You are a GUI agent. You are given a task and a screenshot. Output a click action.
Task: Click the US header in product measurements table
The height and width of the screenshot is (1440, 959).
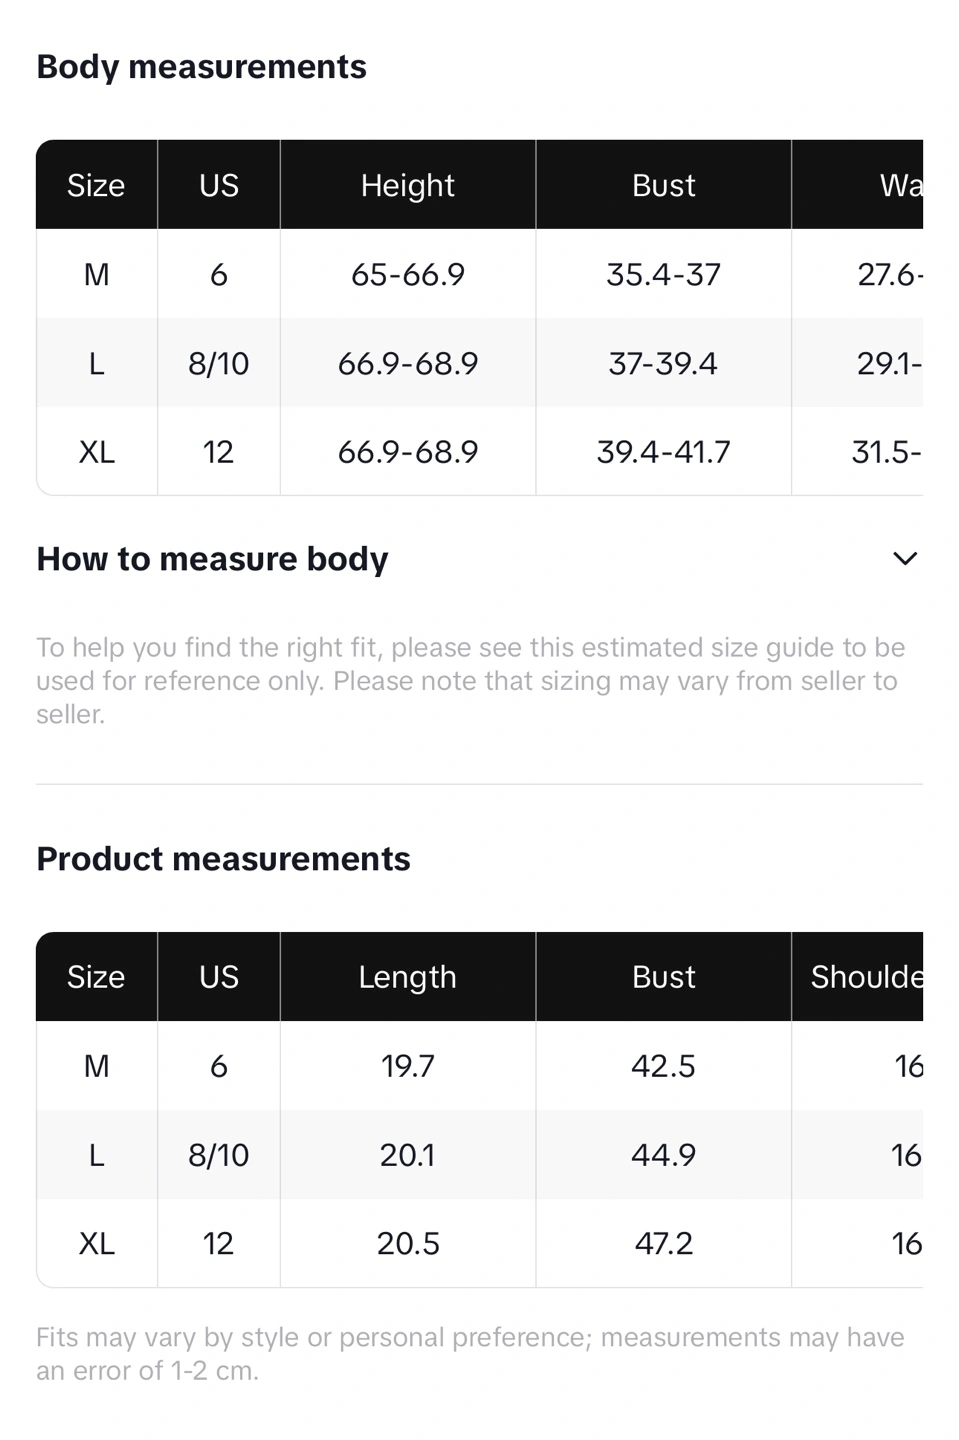point(218,977)
